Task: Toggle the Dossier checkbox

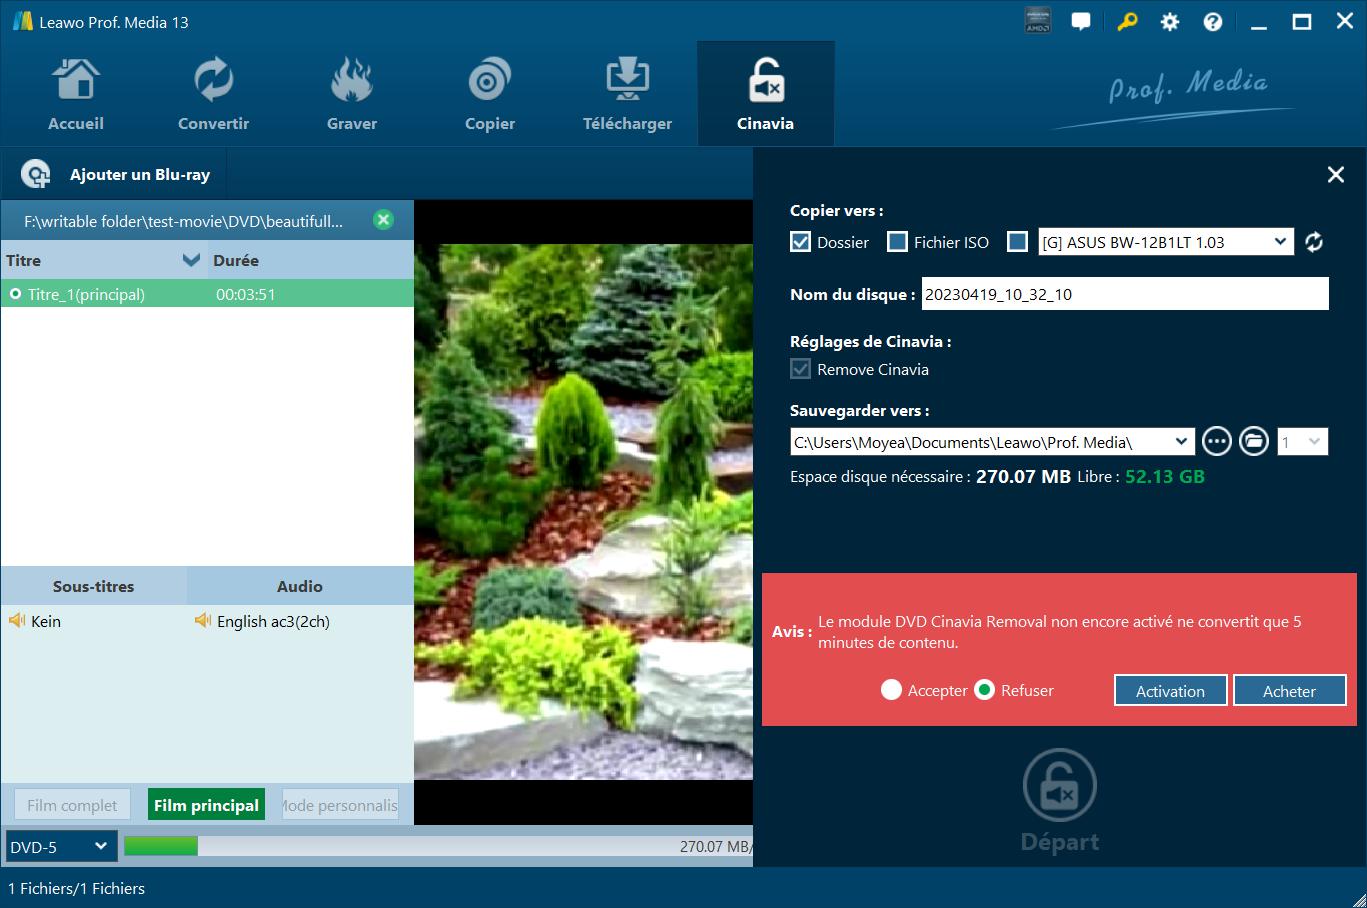Action: pyautogui.click(x=800, y=242)
